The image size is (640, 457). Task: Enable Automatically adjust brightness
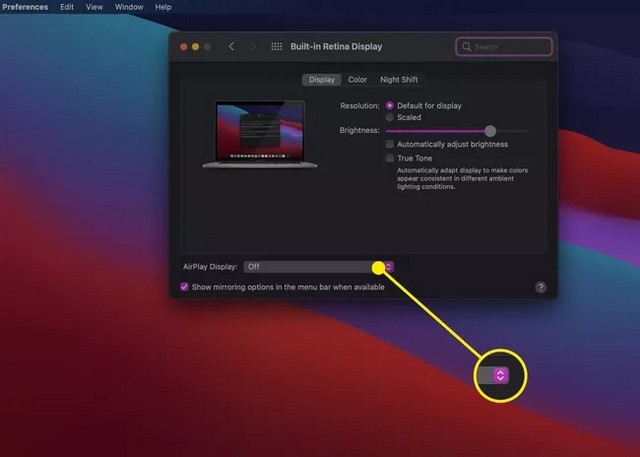pyautogui.click(x=390, y=144)
